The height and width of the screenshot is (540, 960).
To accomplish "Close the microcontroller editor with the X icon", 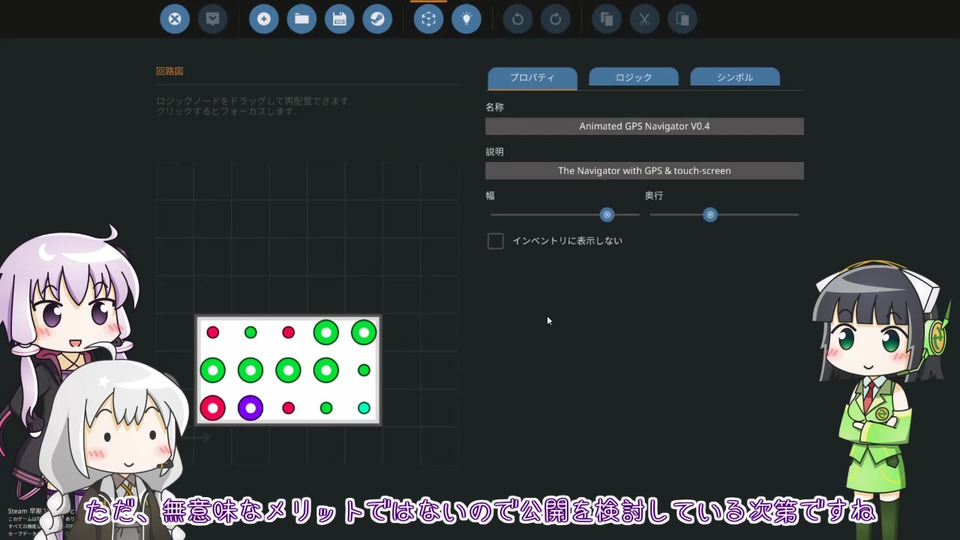I will point(174,19).
